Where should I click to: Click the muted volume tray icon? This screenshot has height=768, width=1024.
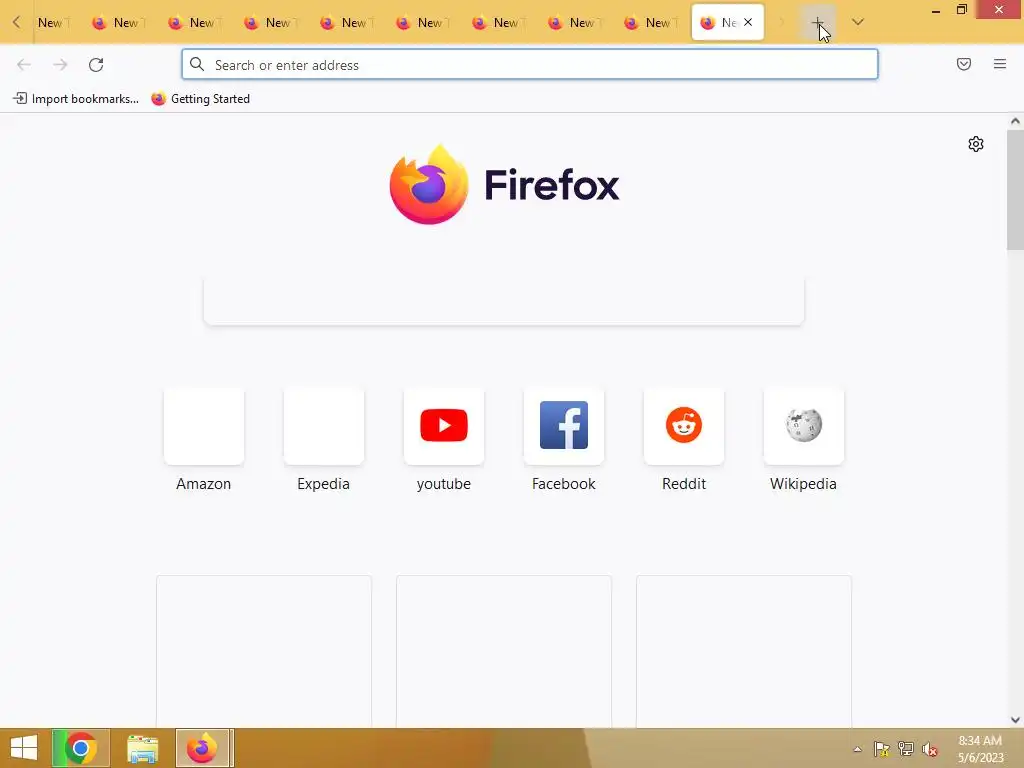930,749
